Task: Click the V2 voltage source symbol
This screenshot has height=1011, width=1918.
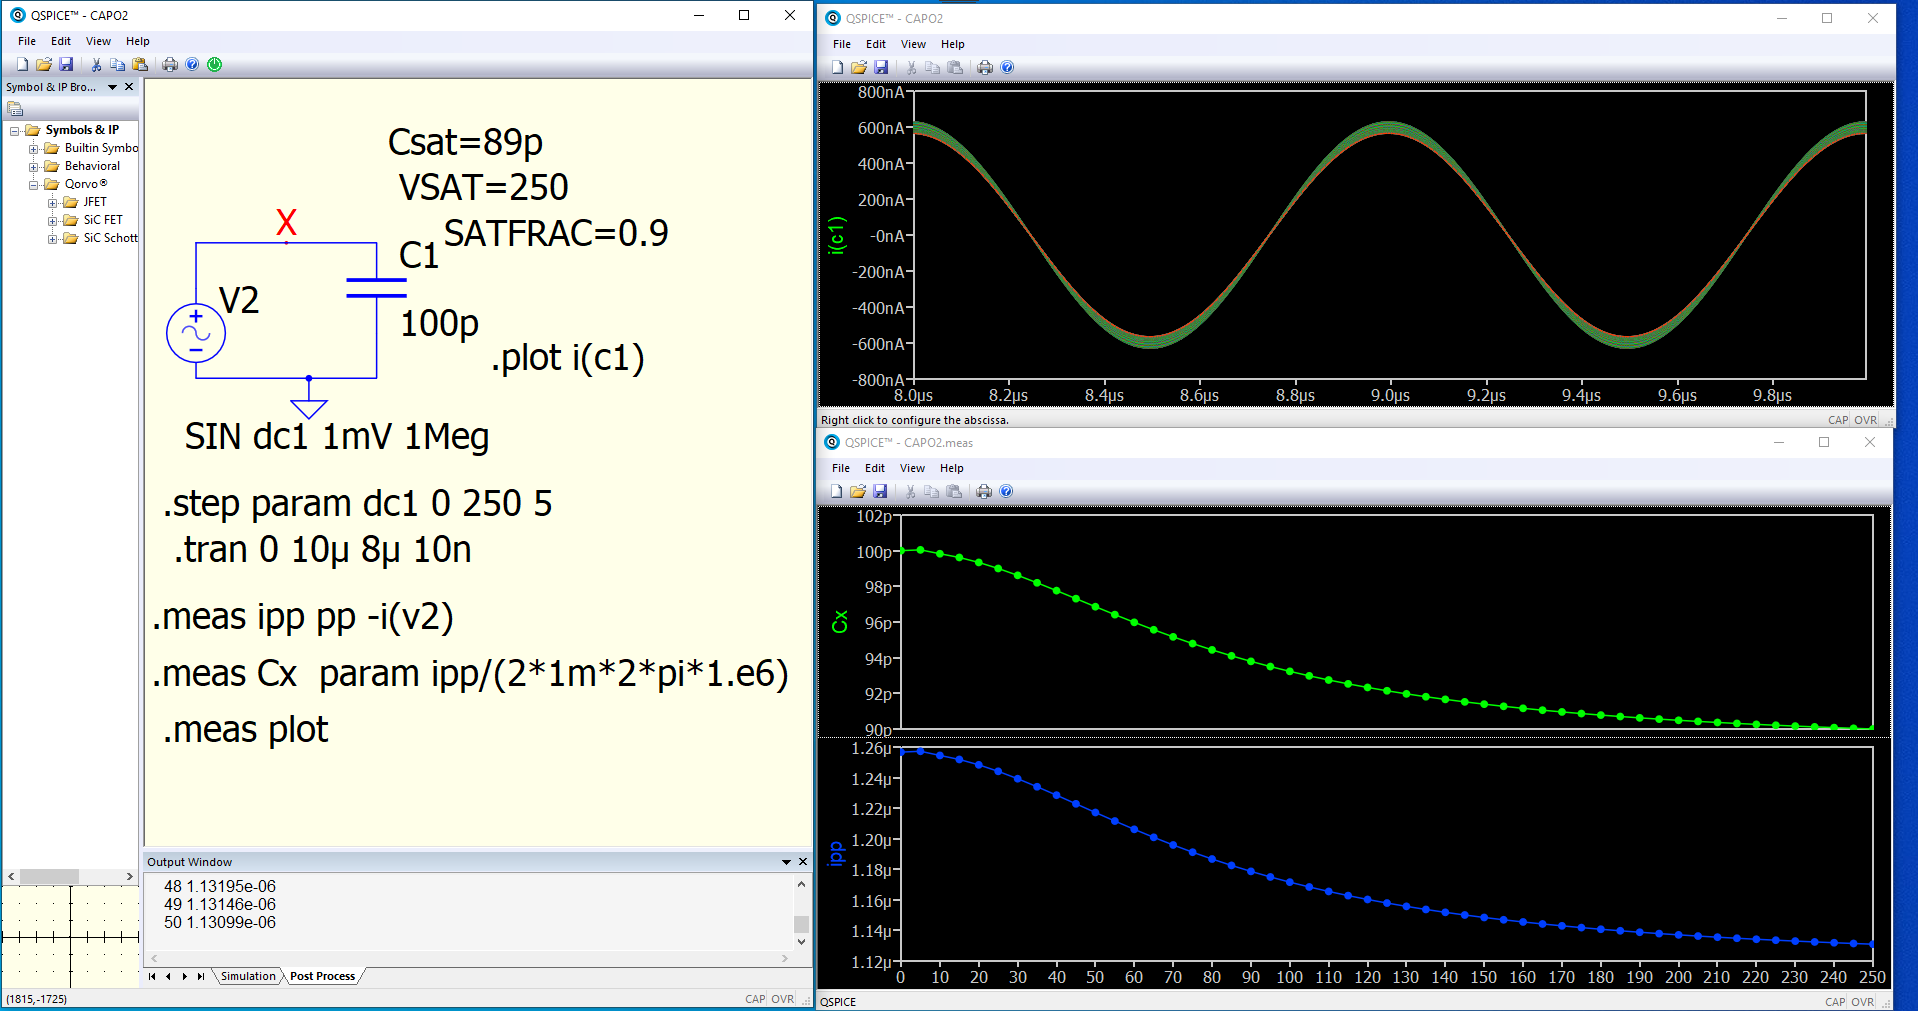Action: pos(196,333)
